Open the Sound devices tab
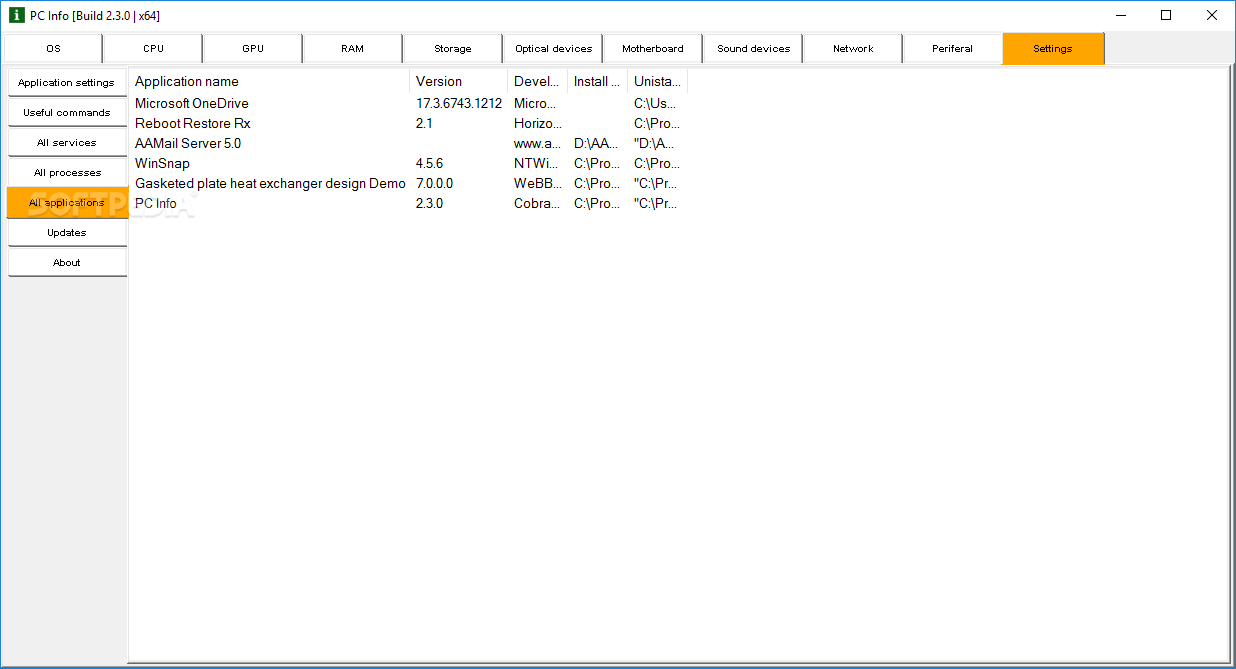 [753, 48]
